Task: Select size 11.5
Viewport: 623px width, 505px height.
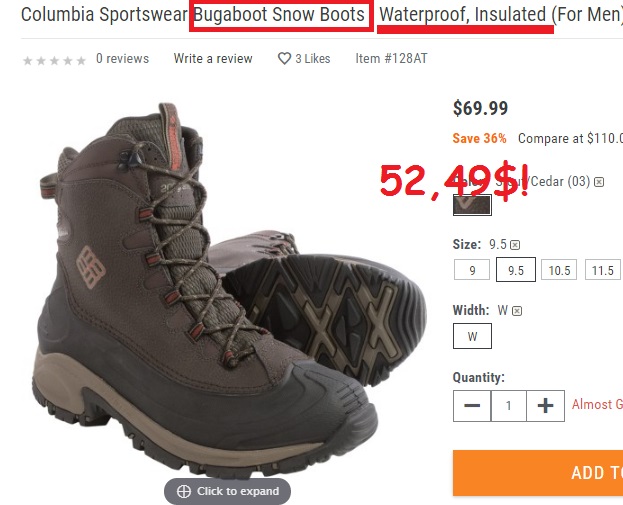Action: click(602, 270)
